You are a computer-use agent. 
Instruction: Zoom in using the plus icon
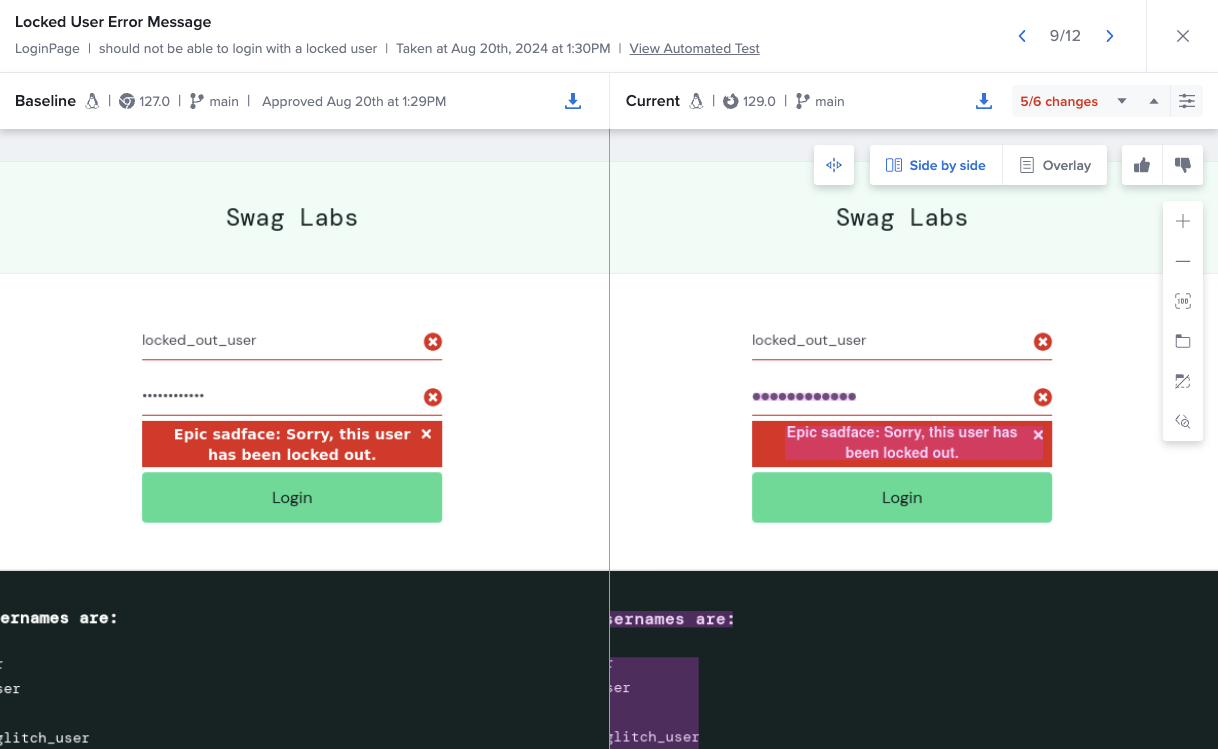coord(1183,220)
